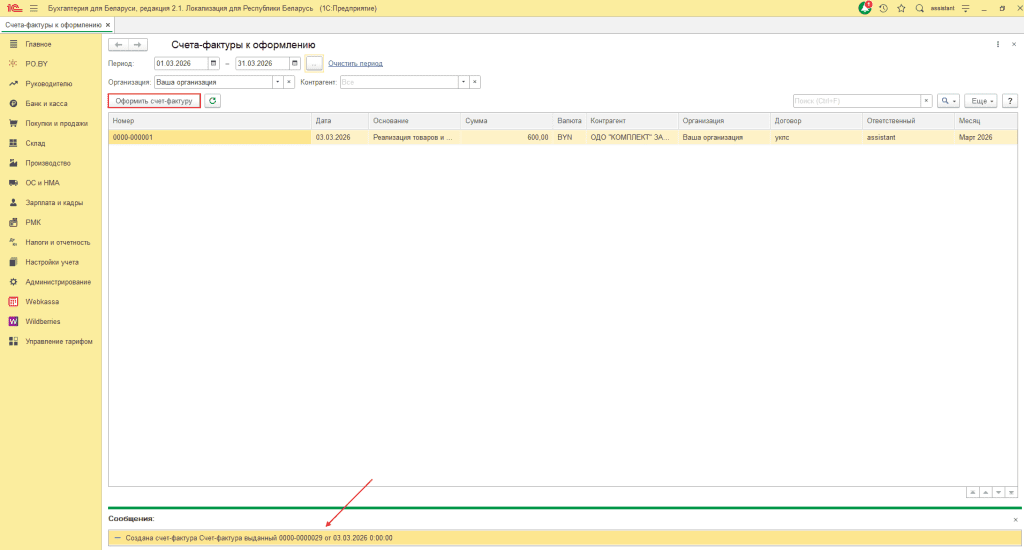Open Банк и касса section
1024x550 pixels.
[45, 103]
